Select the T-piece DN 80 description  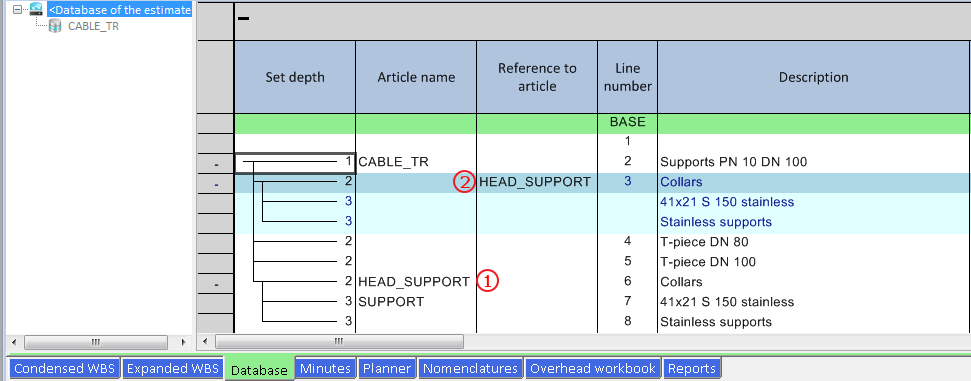[x=814, y=242]
